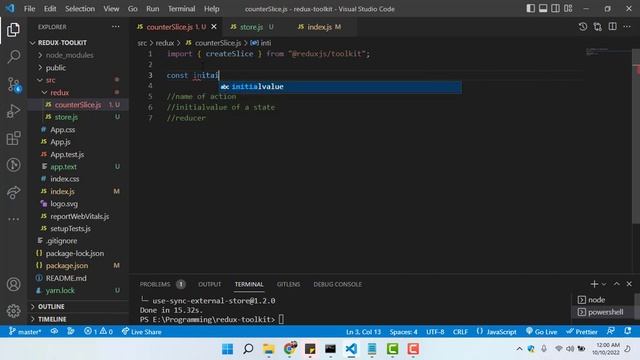Image resolution: width=640 pixels, height=360 pixels.
Task: Click the master branch status bar item
Action: (25, 332)
